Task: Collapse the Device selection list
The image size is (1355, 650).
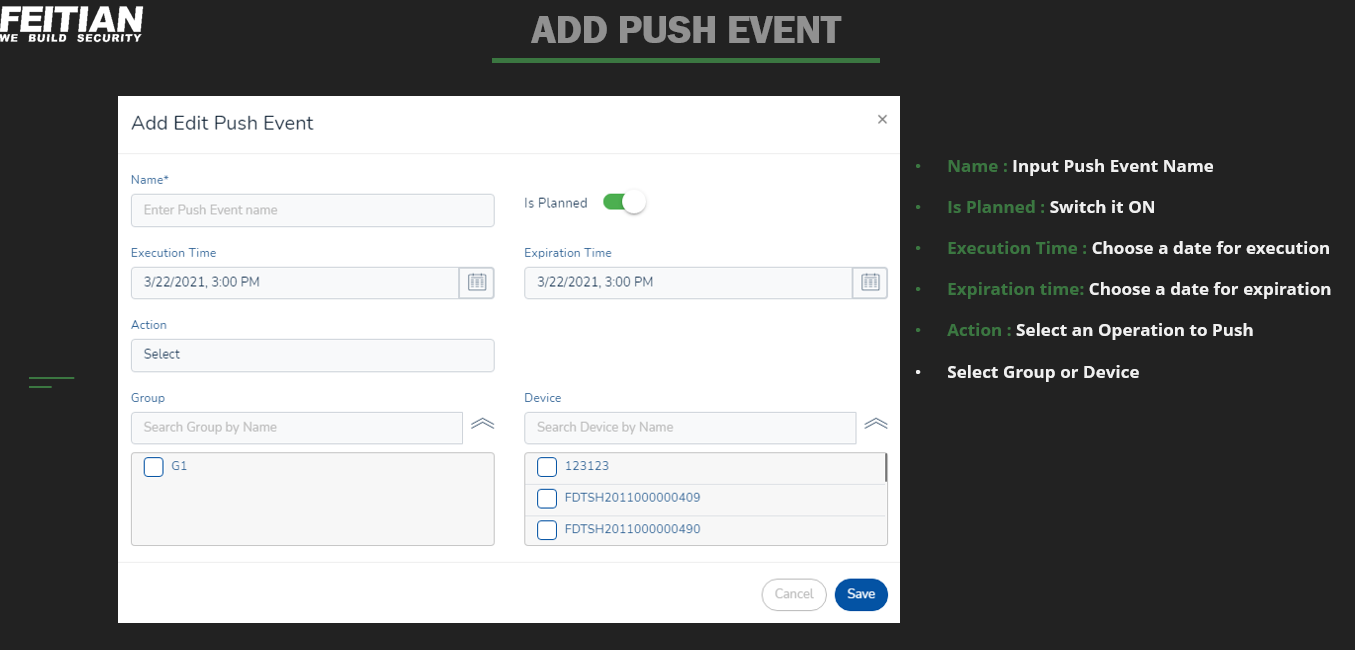Action: click(875, 423)
